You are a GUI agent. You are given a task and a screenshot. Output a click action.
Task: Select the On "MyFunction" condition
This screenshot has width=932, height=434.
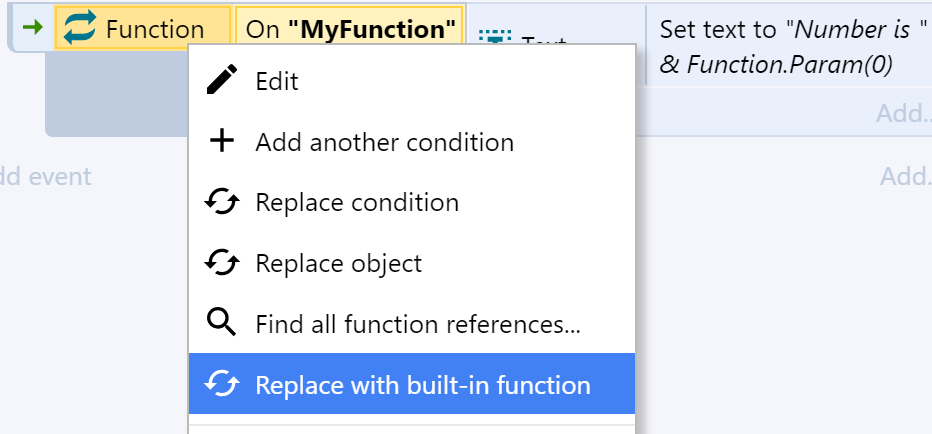tap(350, 28)
